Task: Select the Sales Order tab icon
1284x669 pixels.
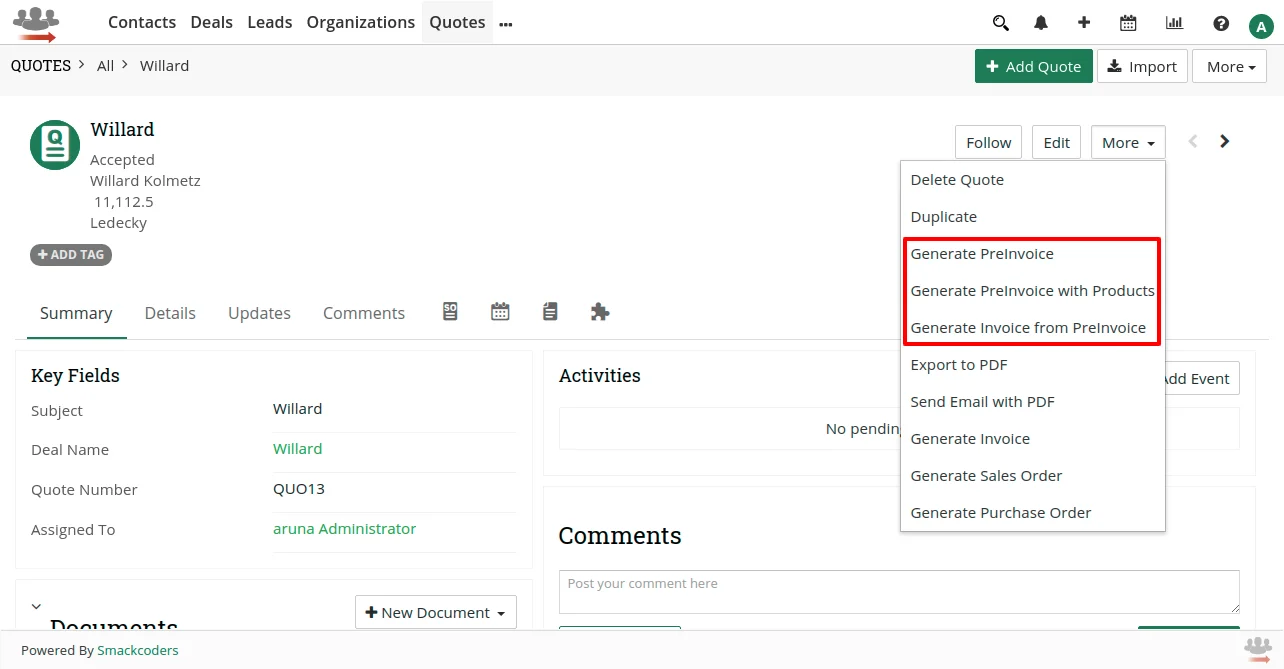Action: (449, 312)
